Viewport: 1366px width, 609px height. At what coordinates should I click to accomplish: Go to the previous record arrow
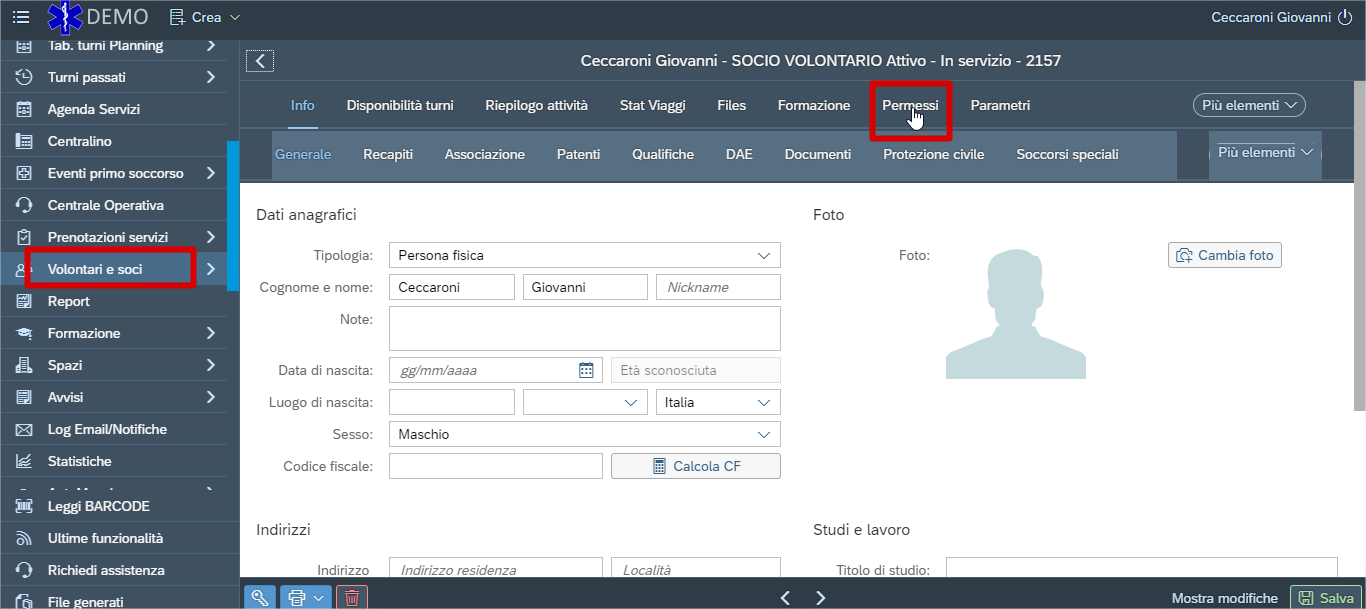(785, 598)
